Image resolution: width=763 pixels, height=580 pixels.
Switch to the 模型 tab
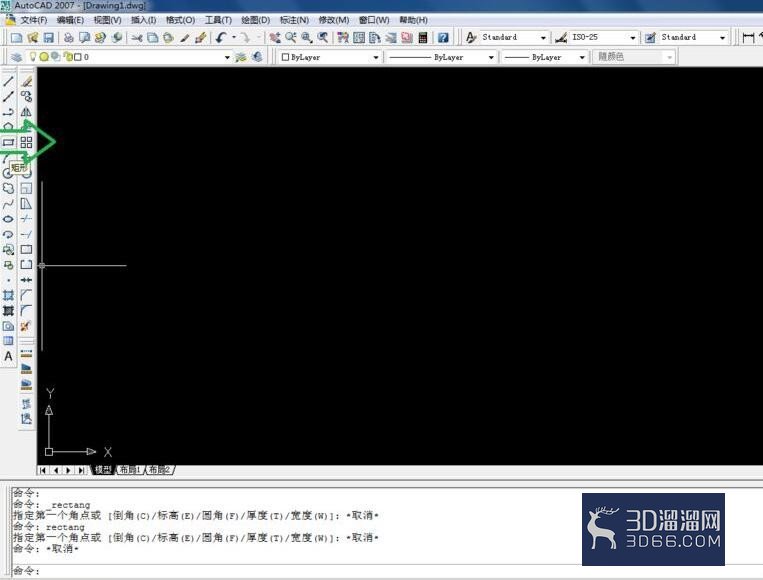tap(103, 470)
